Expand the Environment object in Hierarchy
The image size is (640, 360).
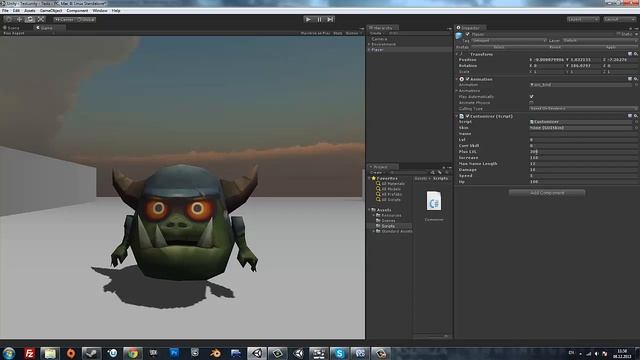click(x=369, y=44)
